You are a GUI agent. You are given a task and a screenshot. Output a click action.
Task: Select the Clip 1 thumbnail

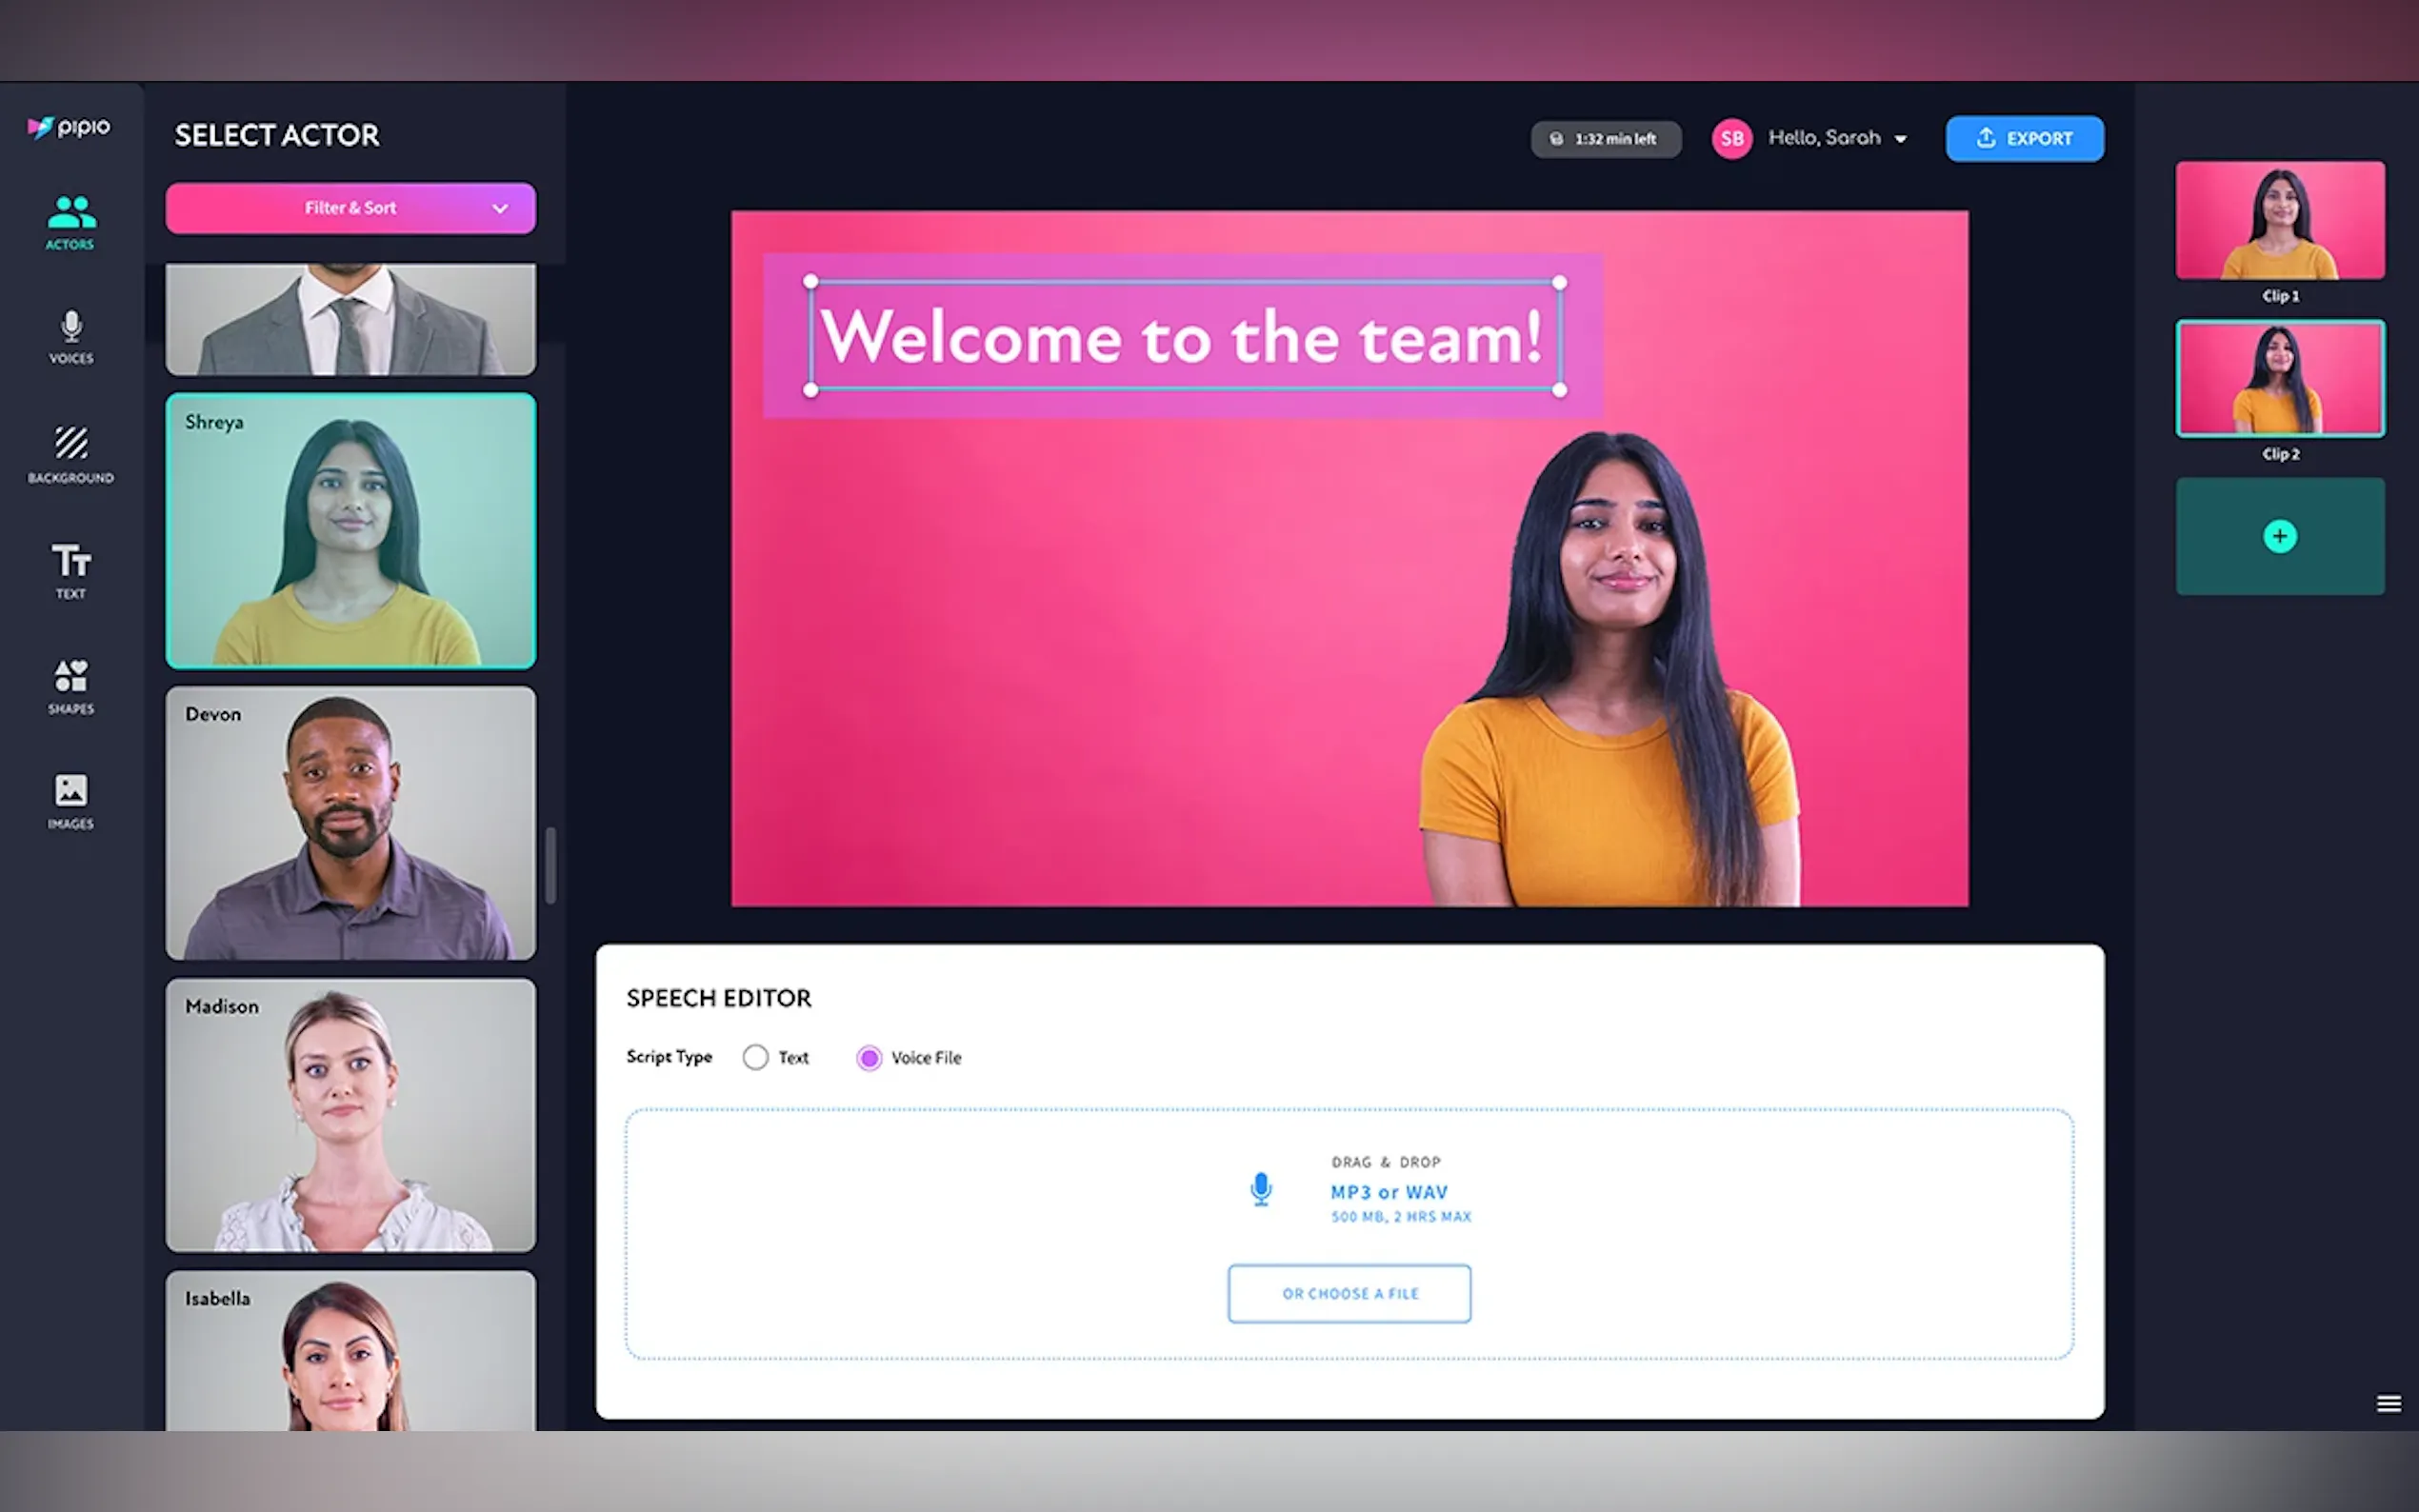(x=2279, y=220)
